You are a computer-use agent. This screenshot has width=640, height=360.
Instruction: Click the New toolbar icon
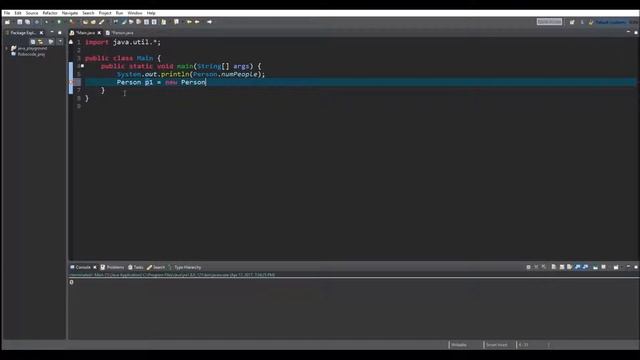click(7, 22)
